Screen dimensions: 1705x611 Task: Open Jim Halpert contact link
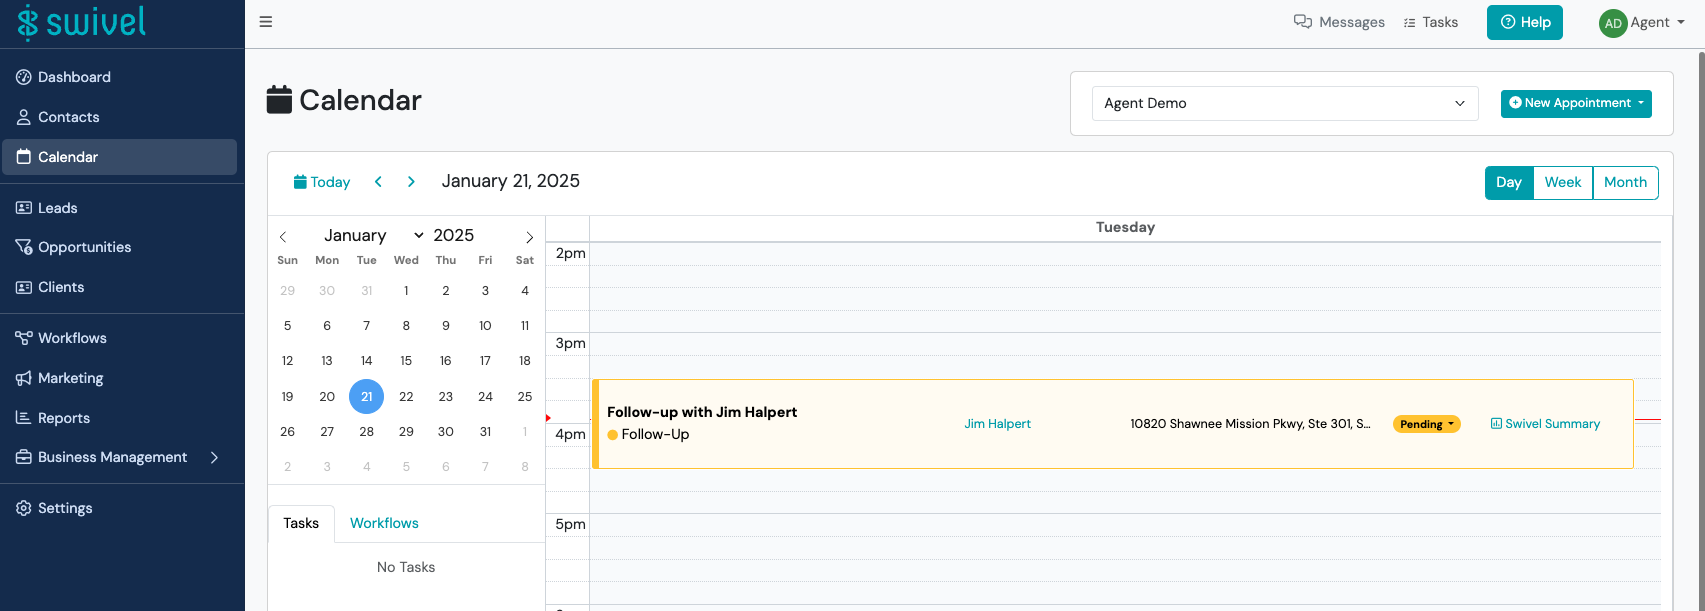pyautogui.click(x=997, y=424)
